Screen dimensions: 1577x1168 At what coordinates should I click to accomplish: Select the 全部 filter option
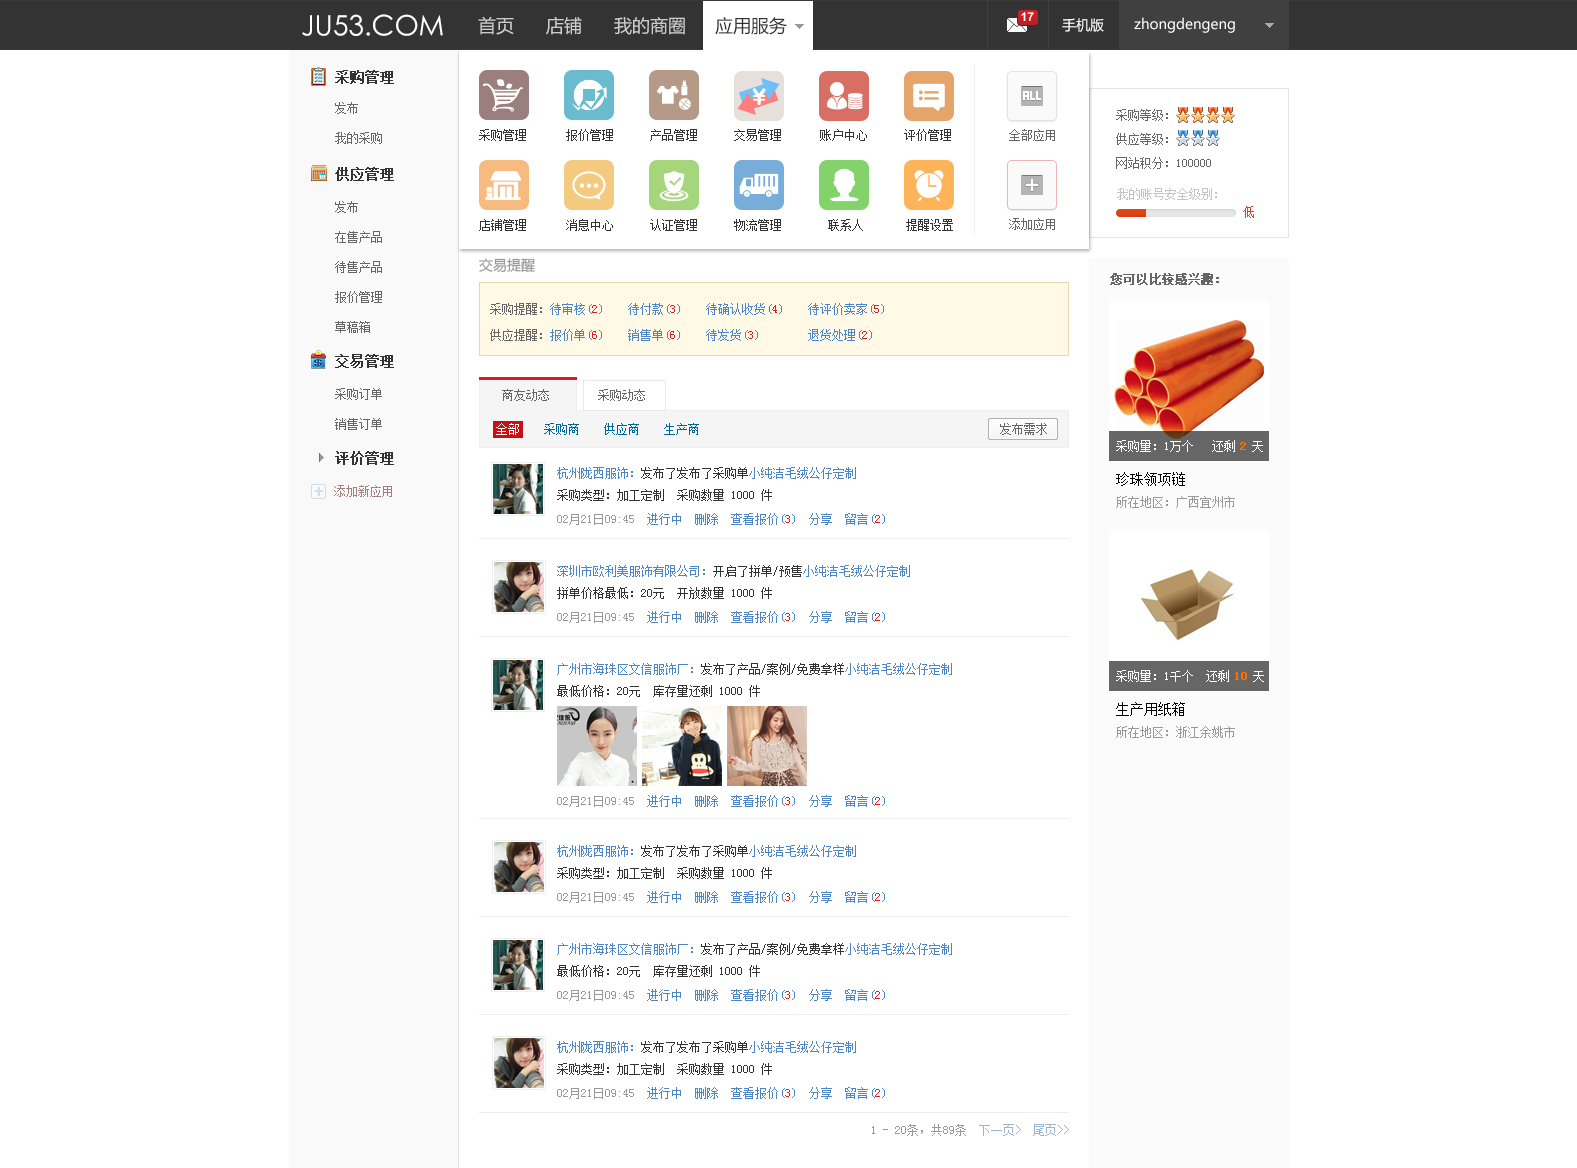click(x=507, y=429)
